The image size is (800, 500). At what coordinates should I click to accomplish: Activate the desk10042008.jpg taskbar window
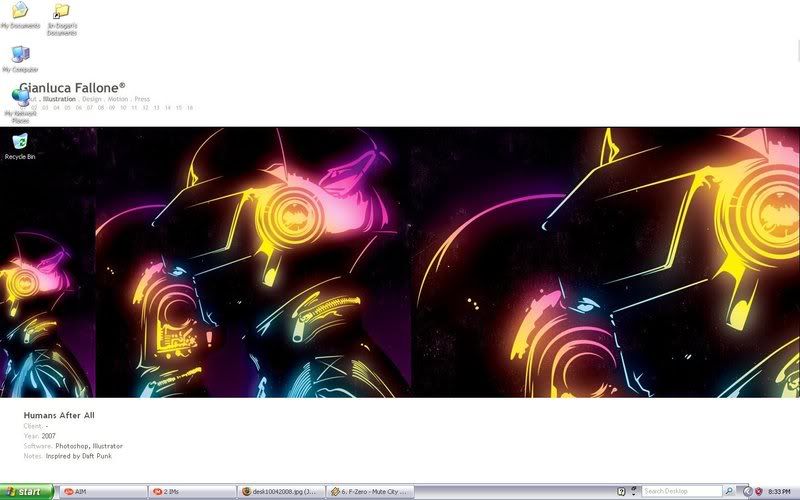[282, 492]
